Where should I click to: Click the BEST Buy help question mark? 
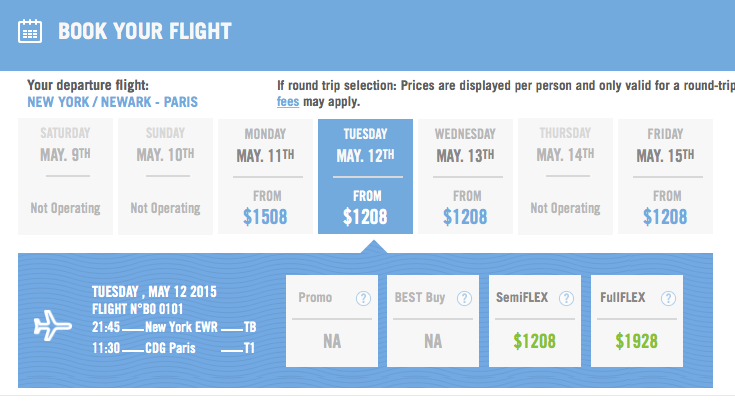[x=462, y=298]
